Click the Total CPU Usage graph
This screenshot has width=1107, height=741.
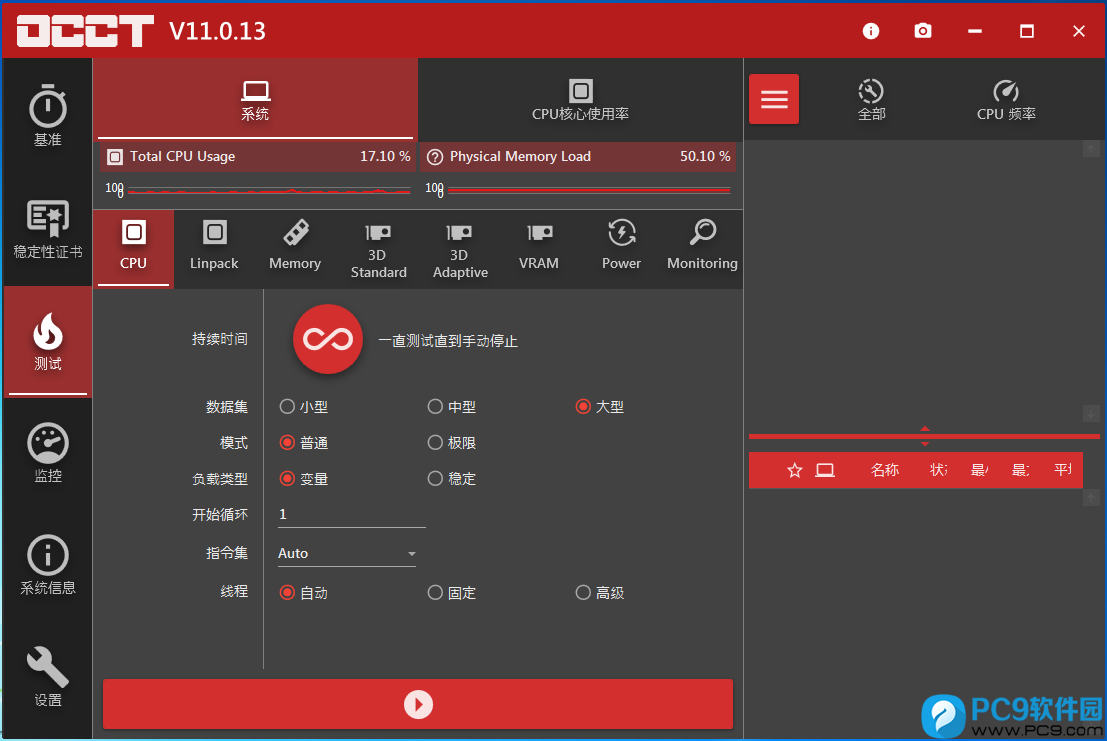269,190
